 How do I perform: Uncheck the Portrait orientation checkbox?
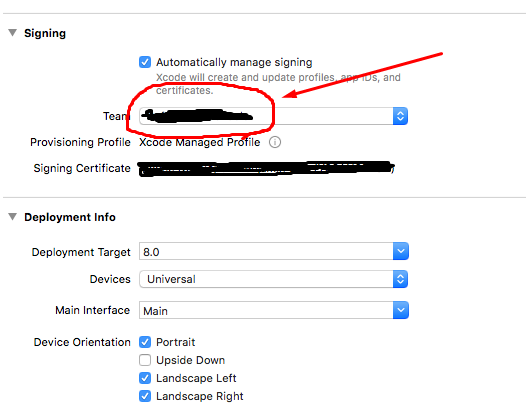(145, 342)
